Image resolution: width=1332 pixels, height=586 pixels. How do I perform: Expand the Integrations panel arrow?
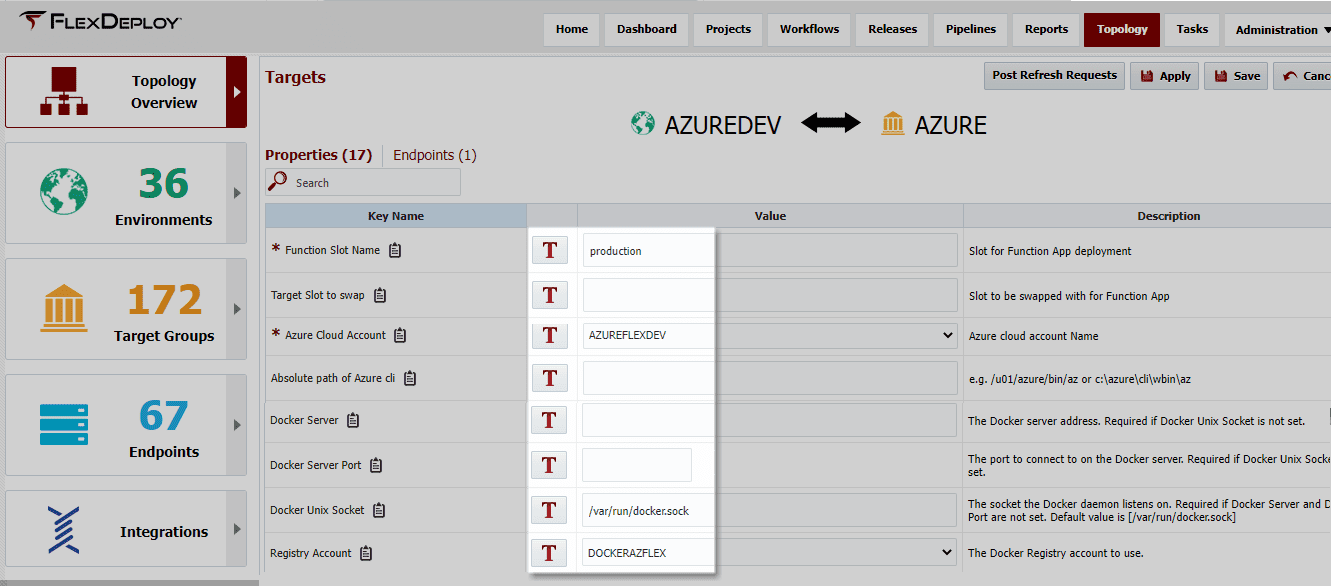[x=237, y=529]
